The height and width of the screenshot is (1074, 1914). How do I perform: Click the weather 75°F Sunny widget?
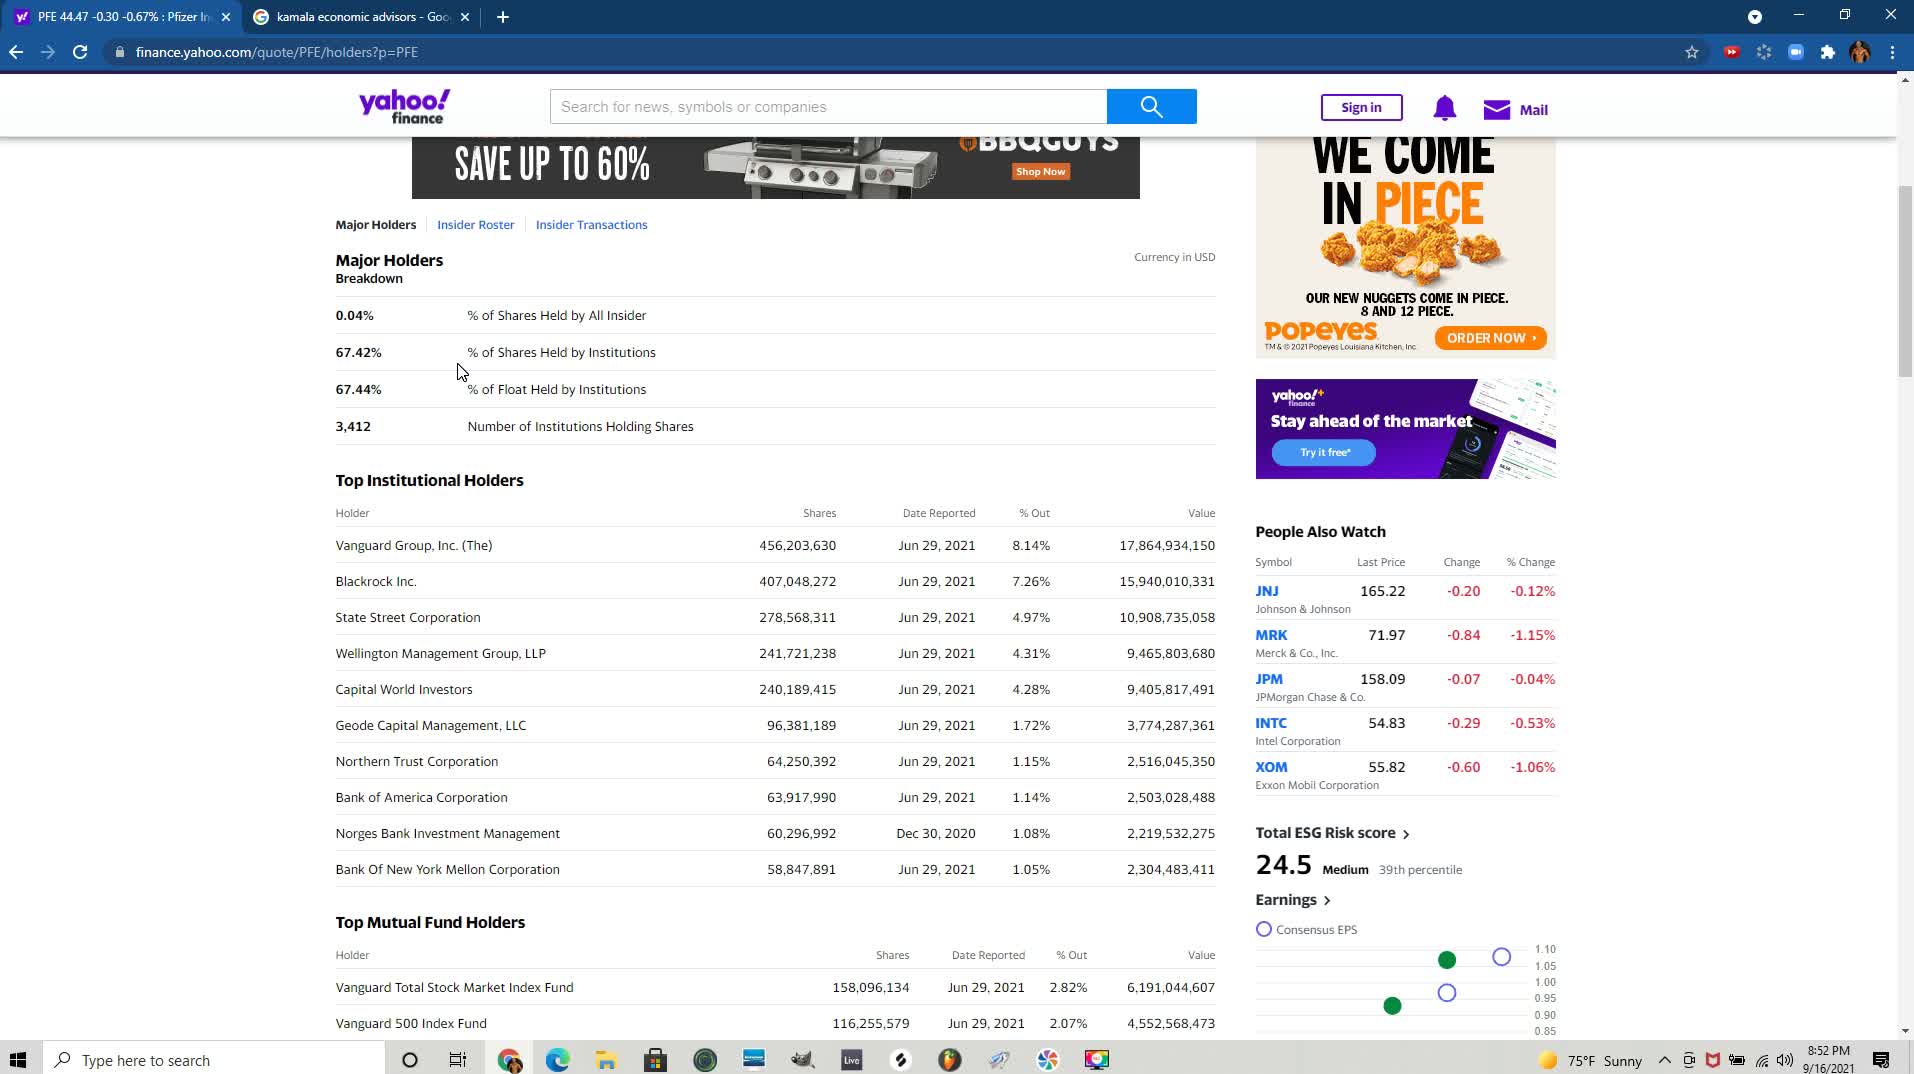tap(1590, 1060)
